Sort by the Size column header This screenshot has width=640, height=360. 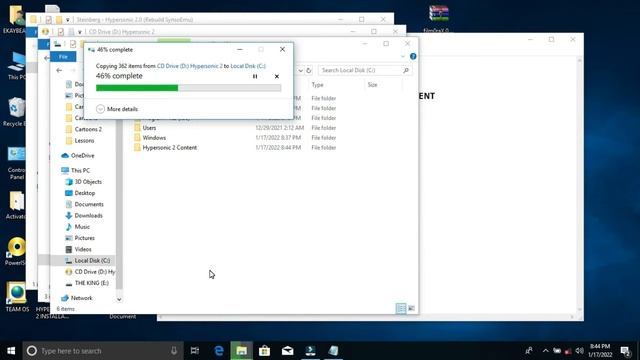click(x=372, y=84)
